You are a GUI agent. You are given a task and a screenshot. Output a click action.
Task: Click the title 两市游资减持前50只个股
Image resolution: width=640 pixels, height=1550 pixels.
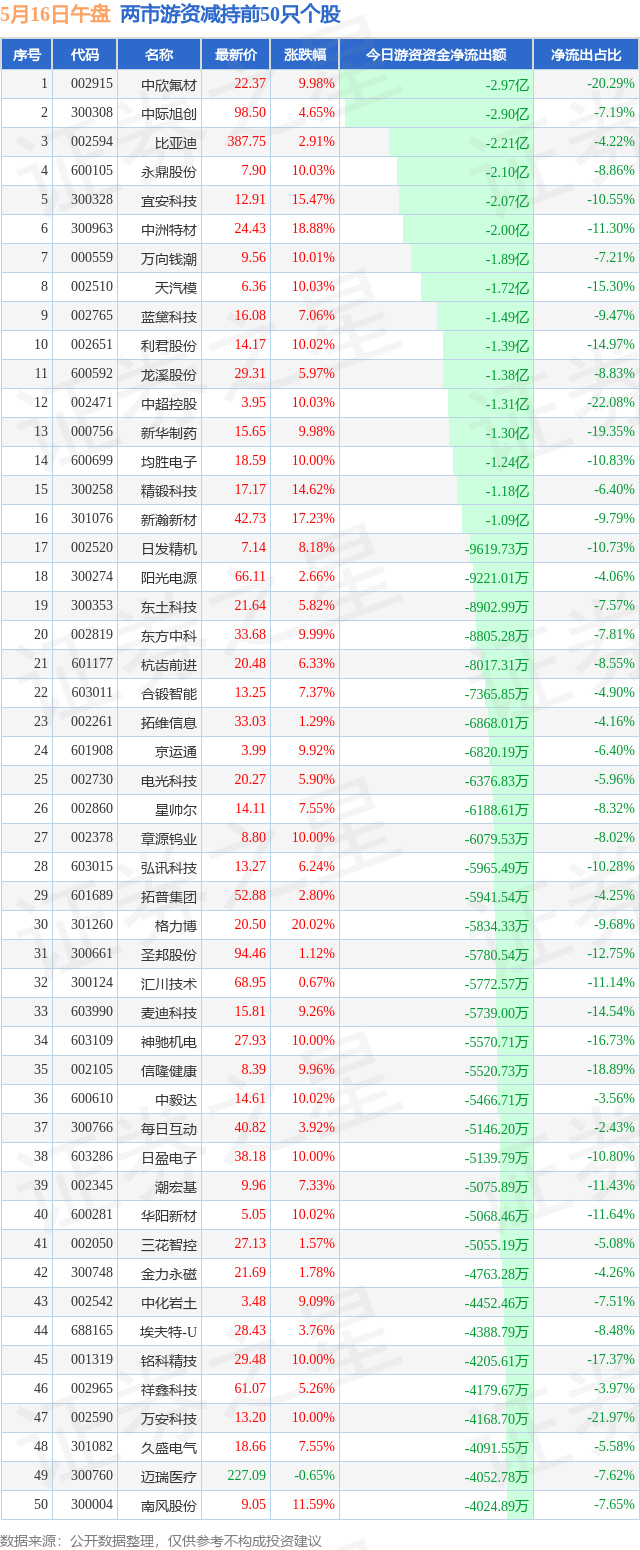click(230, 14)
